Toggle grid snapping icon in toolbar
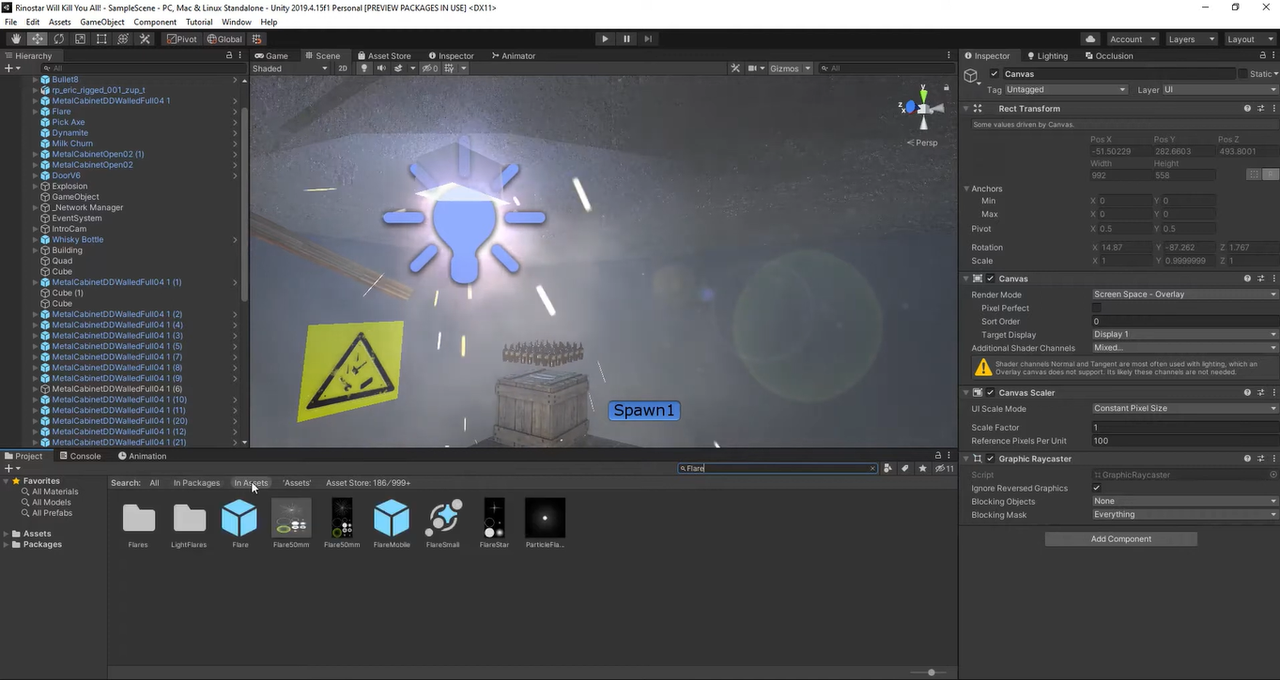The image size is (1280, 680). click(x=257, y=39)
